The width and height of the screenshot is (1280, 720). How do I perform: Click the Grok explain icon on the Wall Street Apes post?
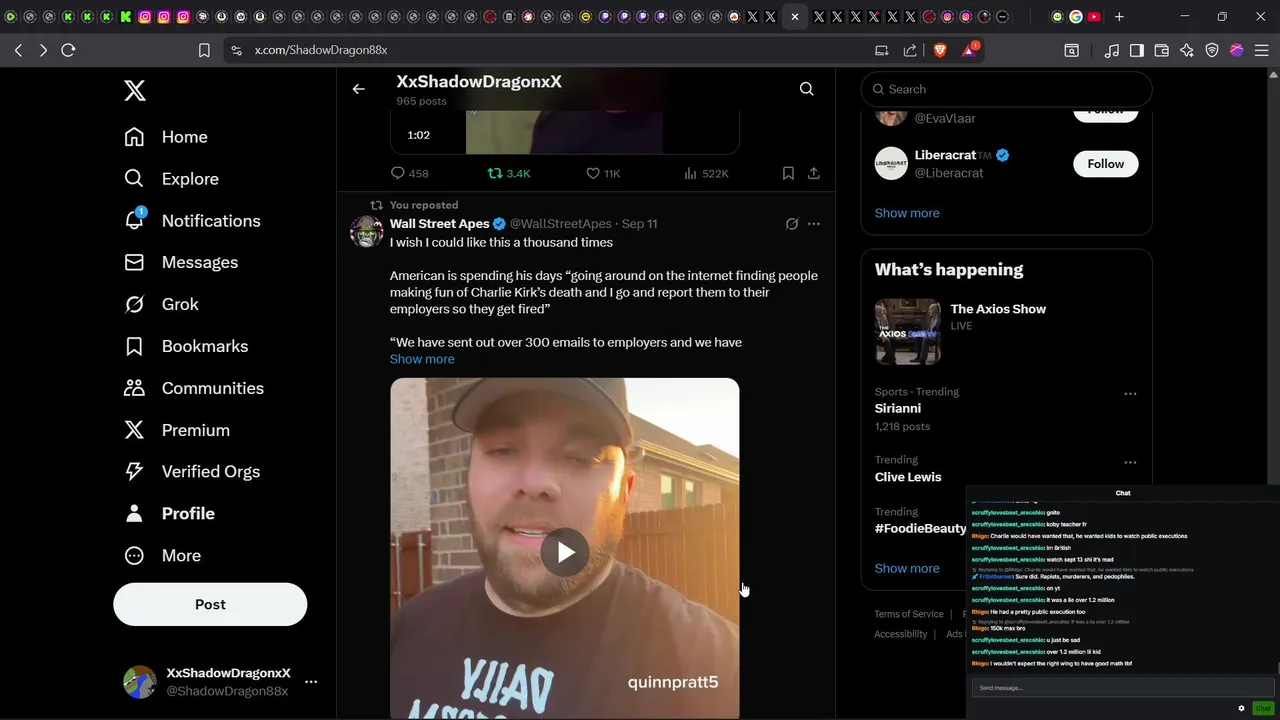[x=792, y=224]
